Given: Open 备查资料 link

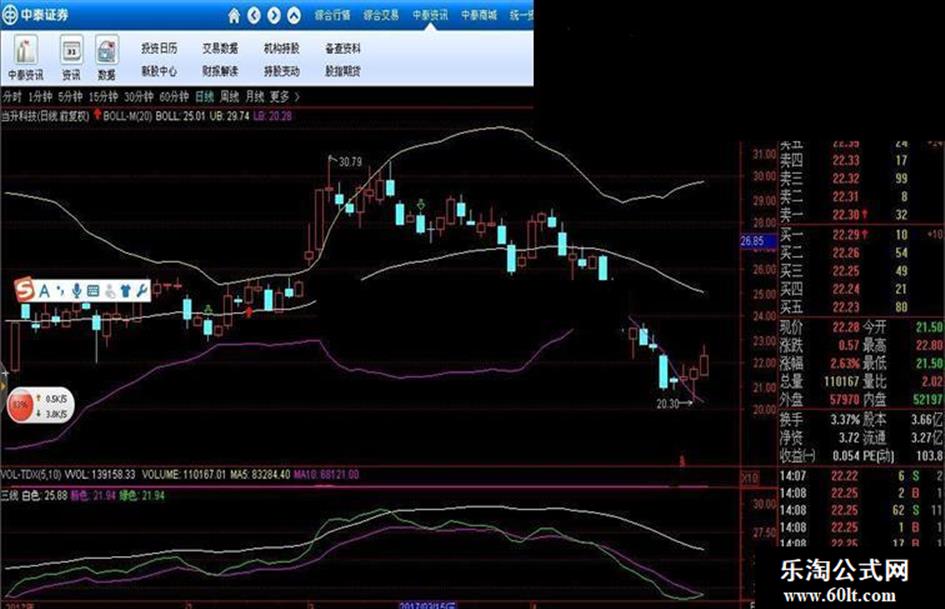Looking at the screenshot, I should tap(342, 48).
